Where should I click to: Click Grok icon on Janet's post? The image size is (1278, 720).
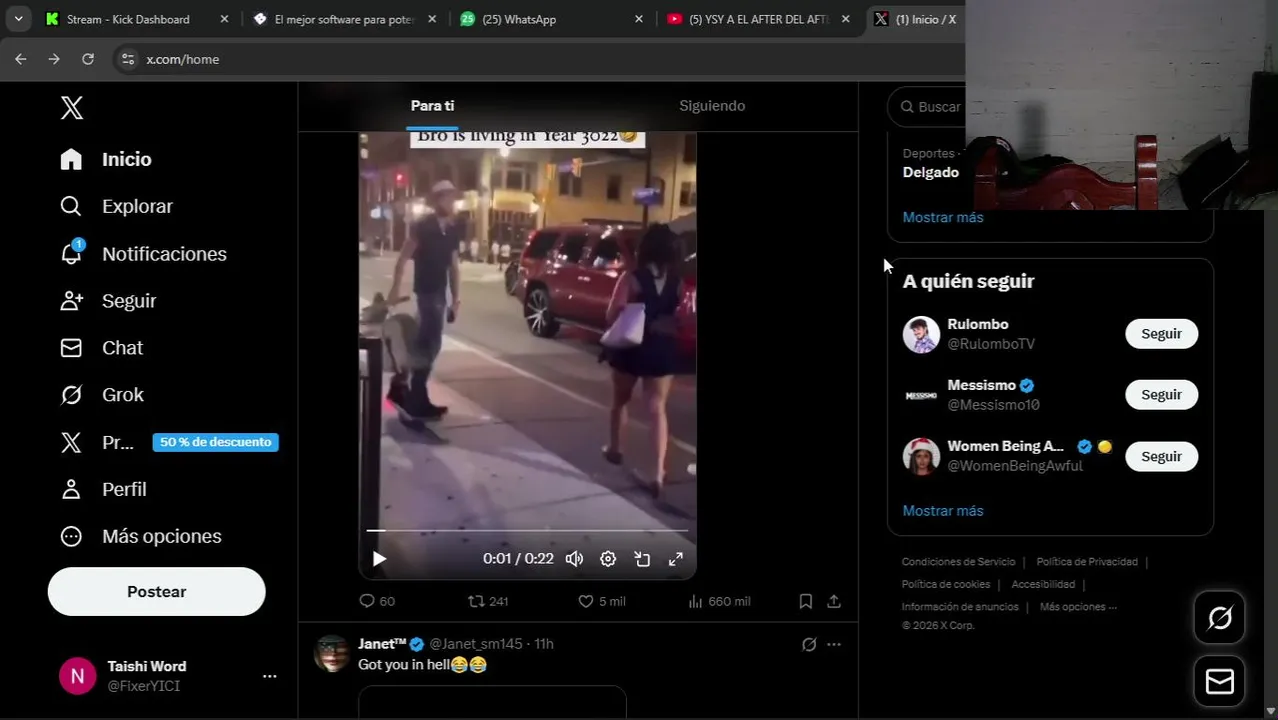point(809,644)
